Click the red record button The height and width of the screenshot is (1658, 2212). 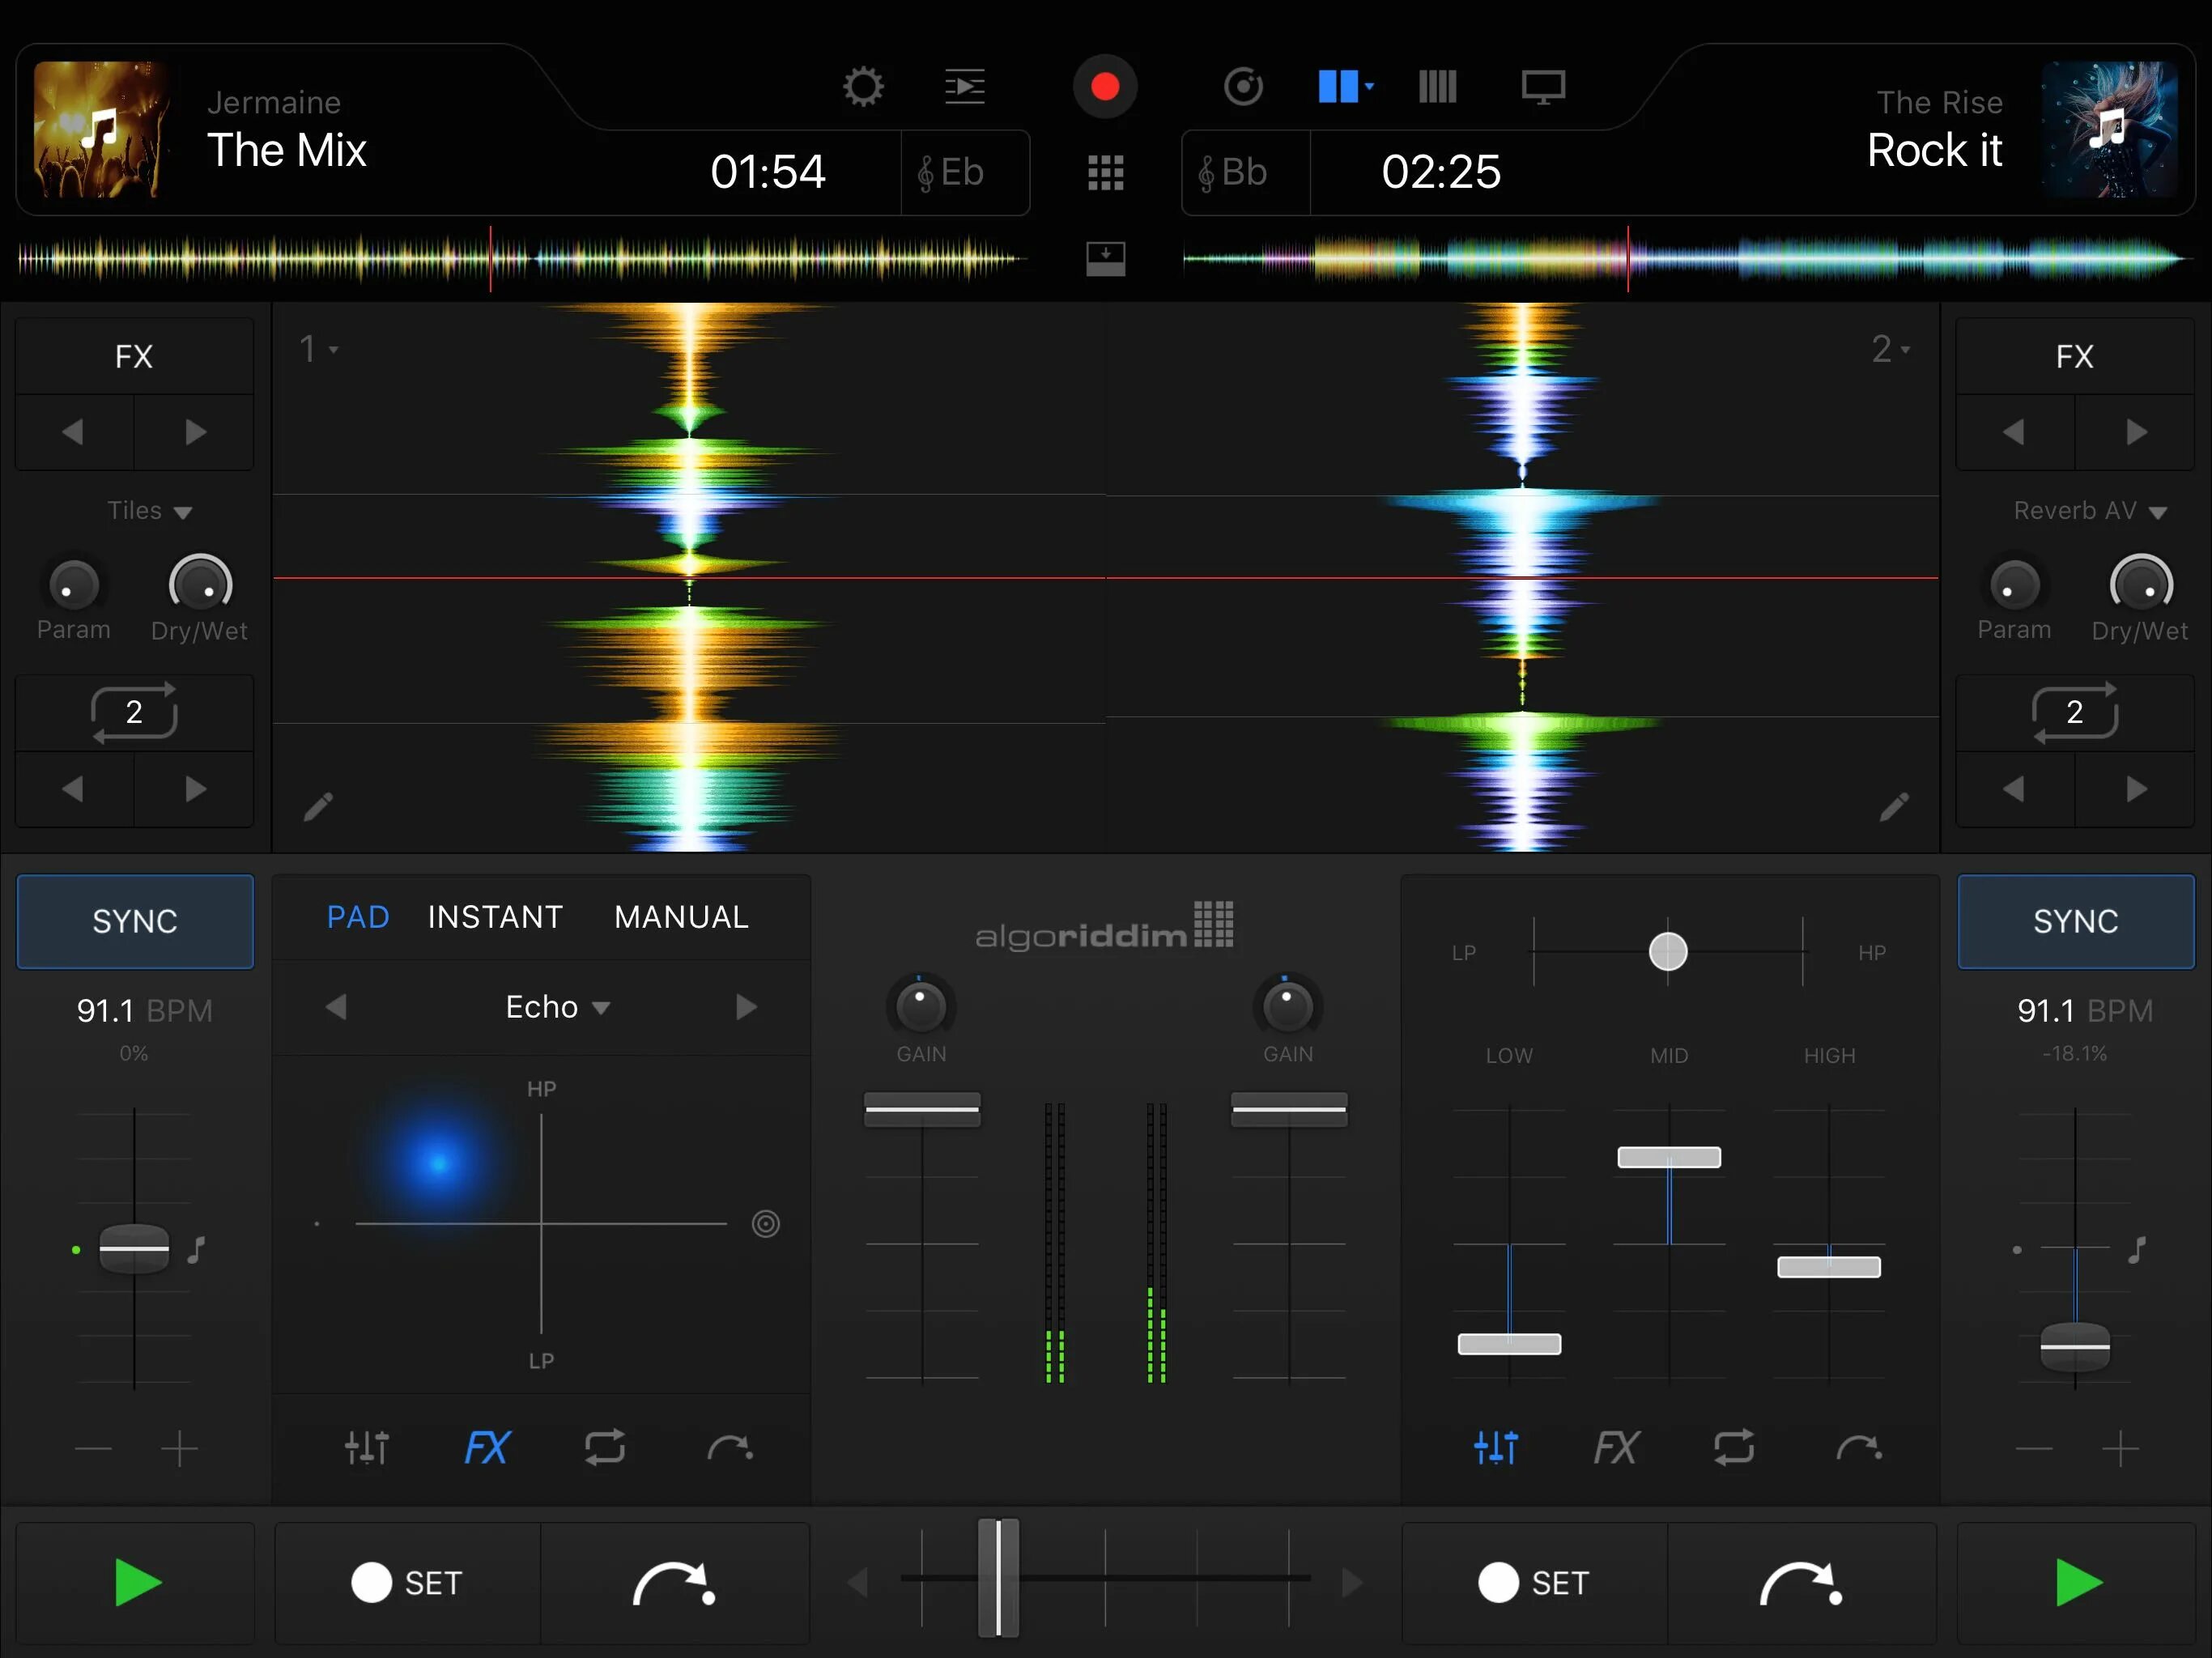(1104, 87)
